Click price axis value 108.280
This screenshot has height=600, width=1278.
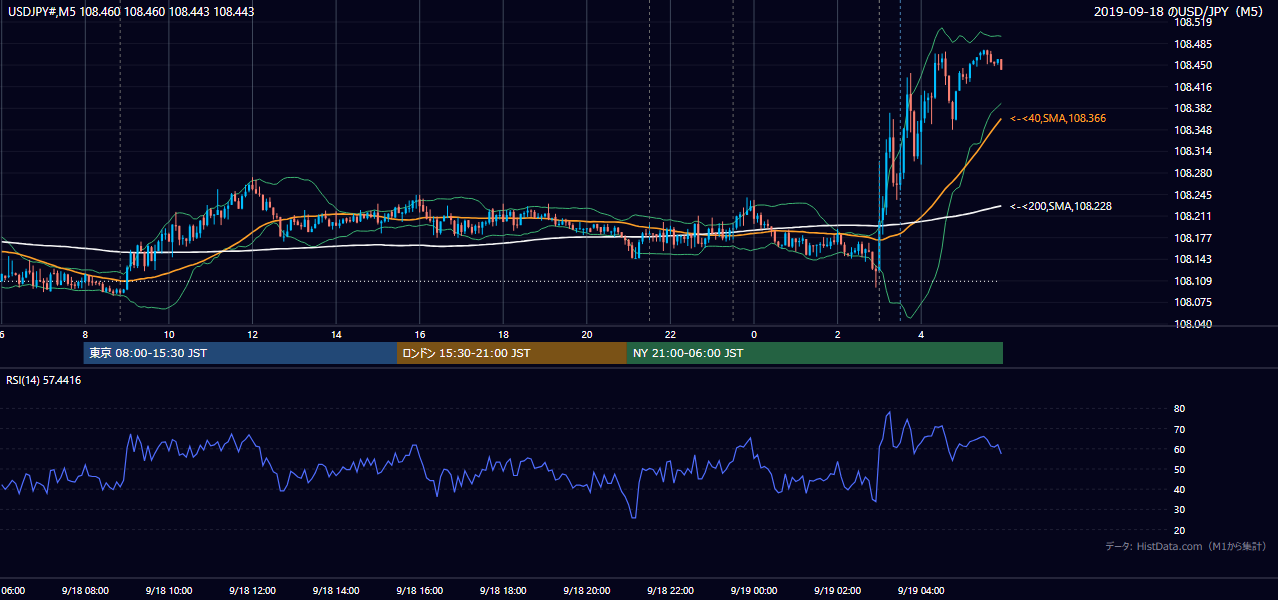[x=1191, y=173]
